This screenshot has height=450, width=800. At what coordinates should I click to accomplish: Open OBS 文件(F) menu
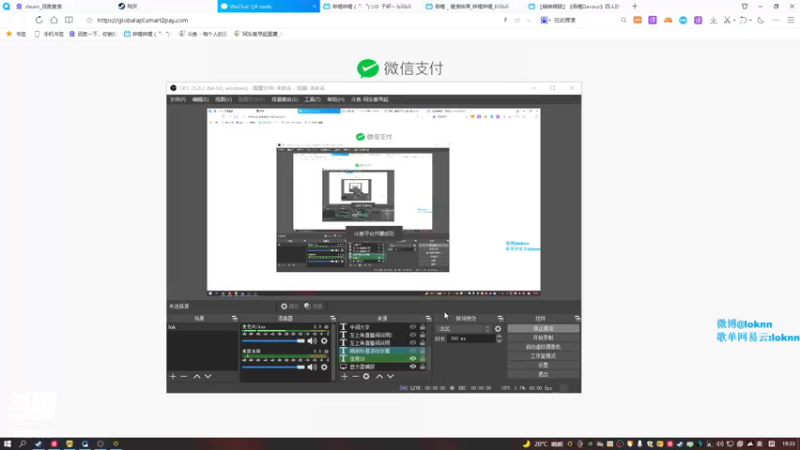click(x=178, y=99)
